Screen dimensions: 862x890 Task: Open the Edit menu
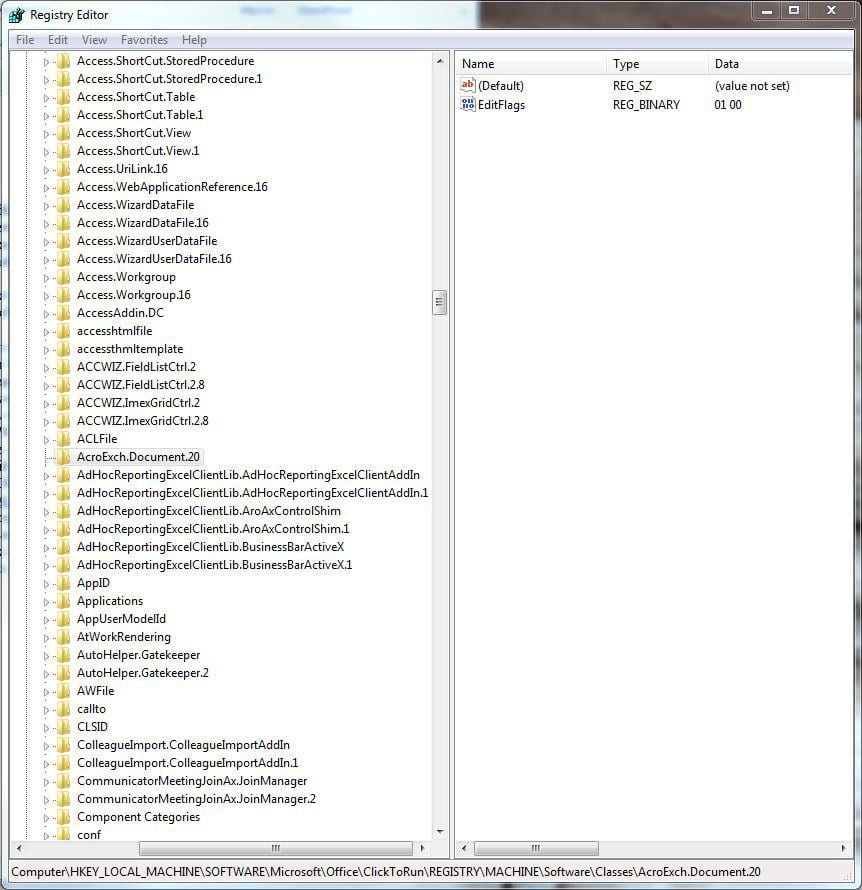[x=57, y=39]
